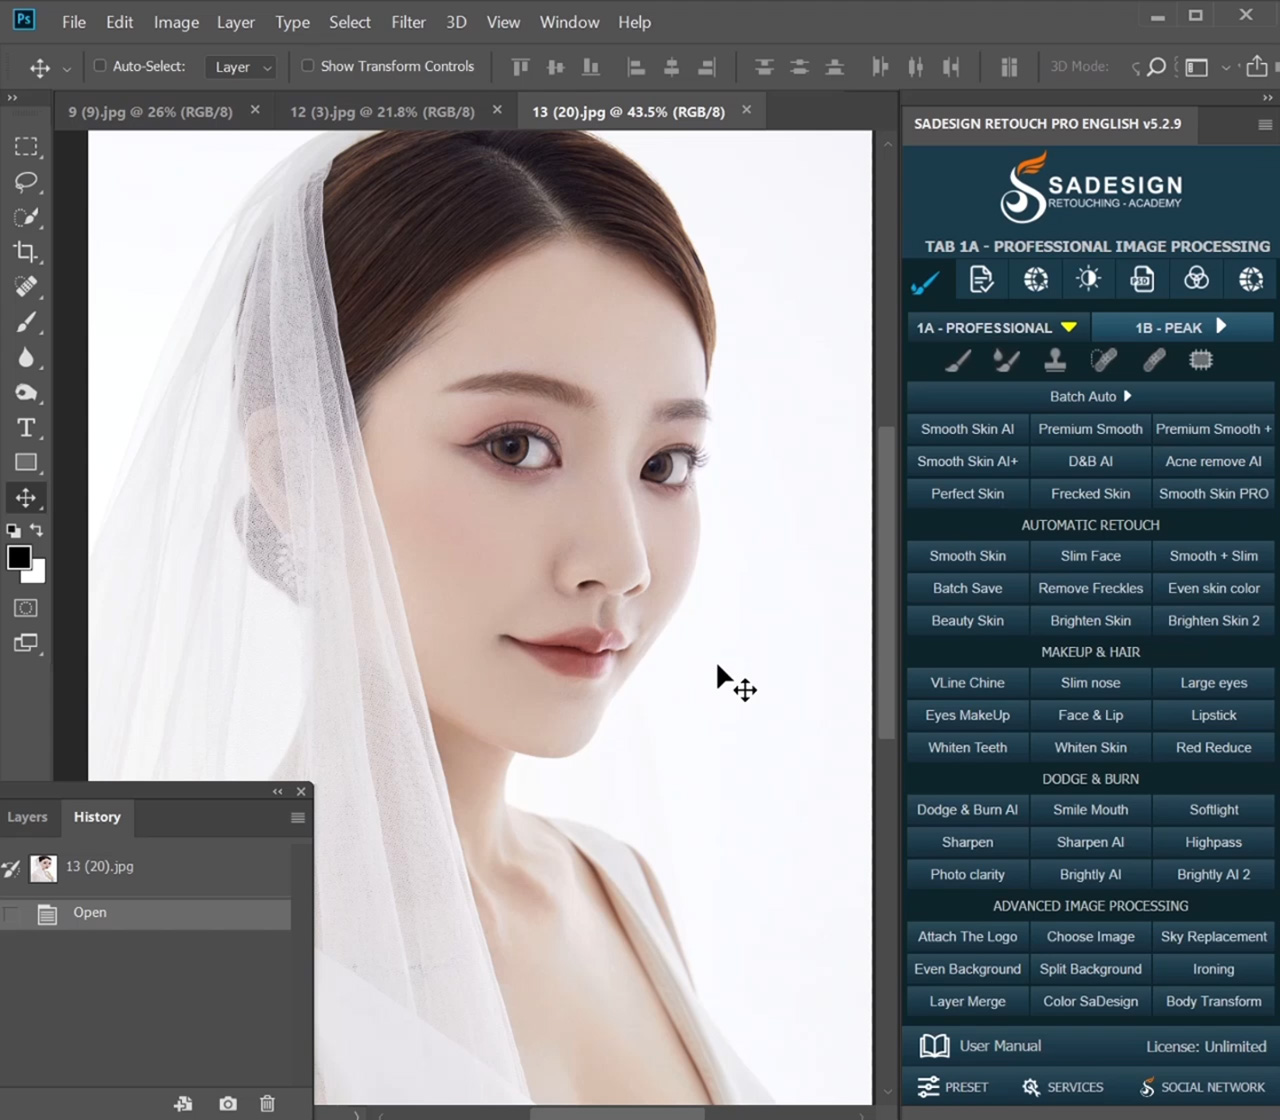Screen dimensions: 1280x1120
Task: Apply the Whiten Teeth button
Action: tap(967, 747)
